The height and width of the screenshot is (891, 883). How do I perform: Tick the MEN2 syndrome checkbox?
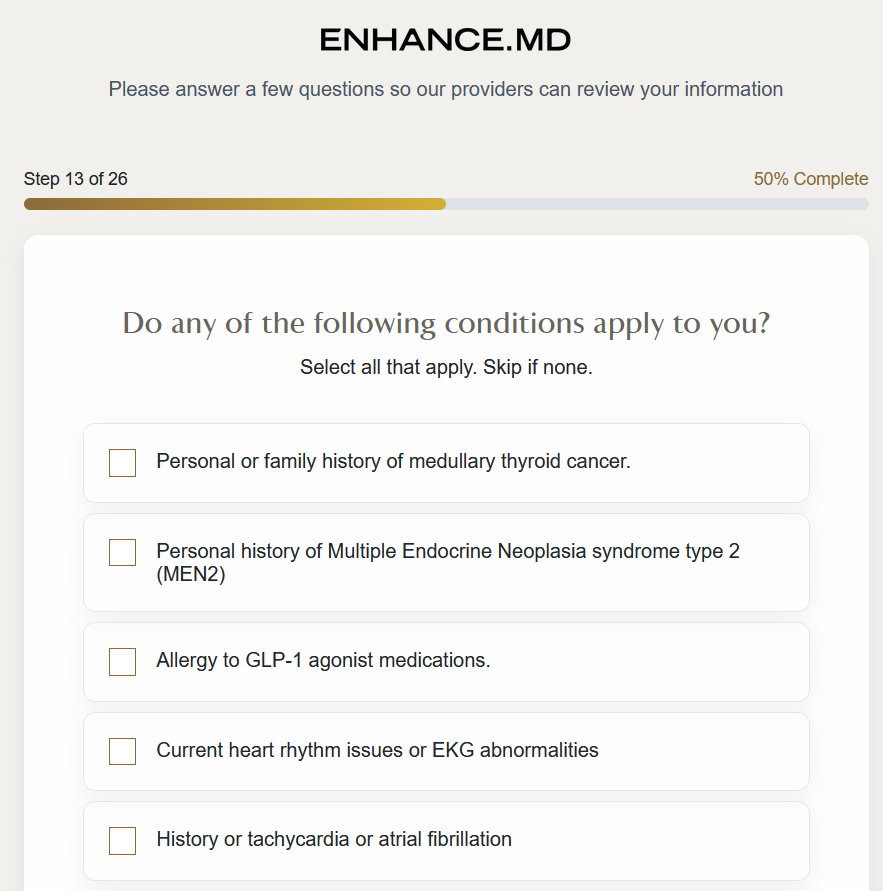122,552
